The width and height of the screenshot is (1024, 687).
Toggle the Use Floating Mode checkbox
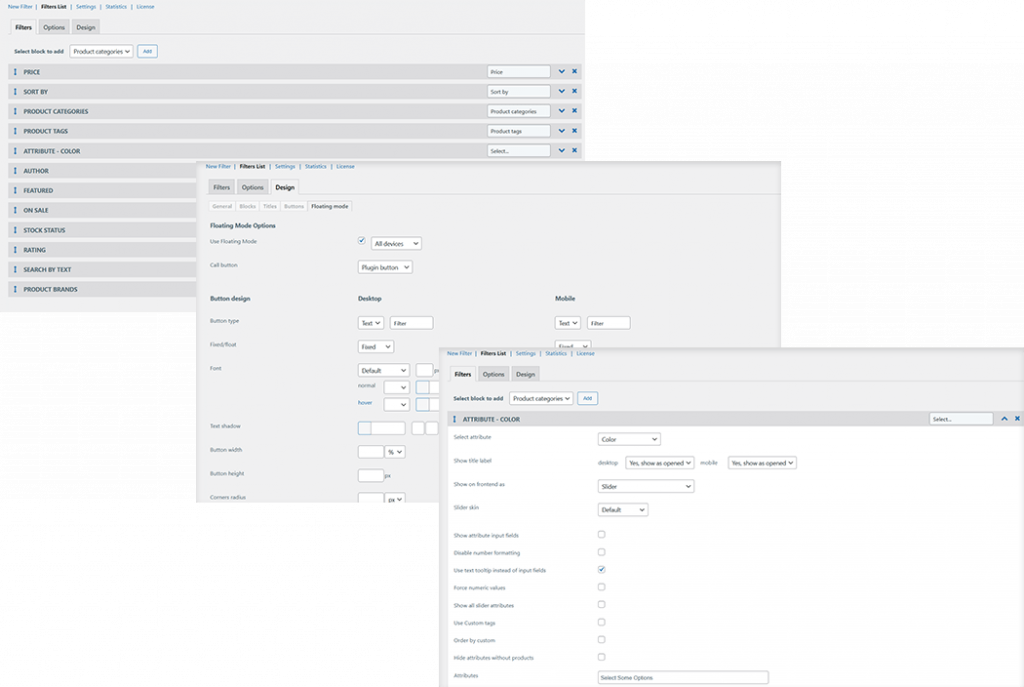tap(361, 241)
